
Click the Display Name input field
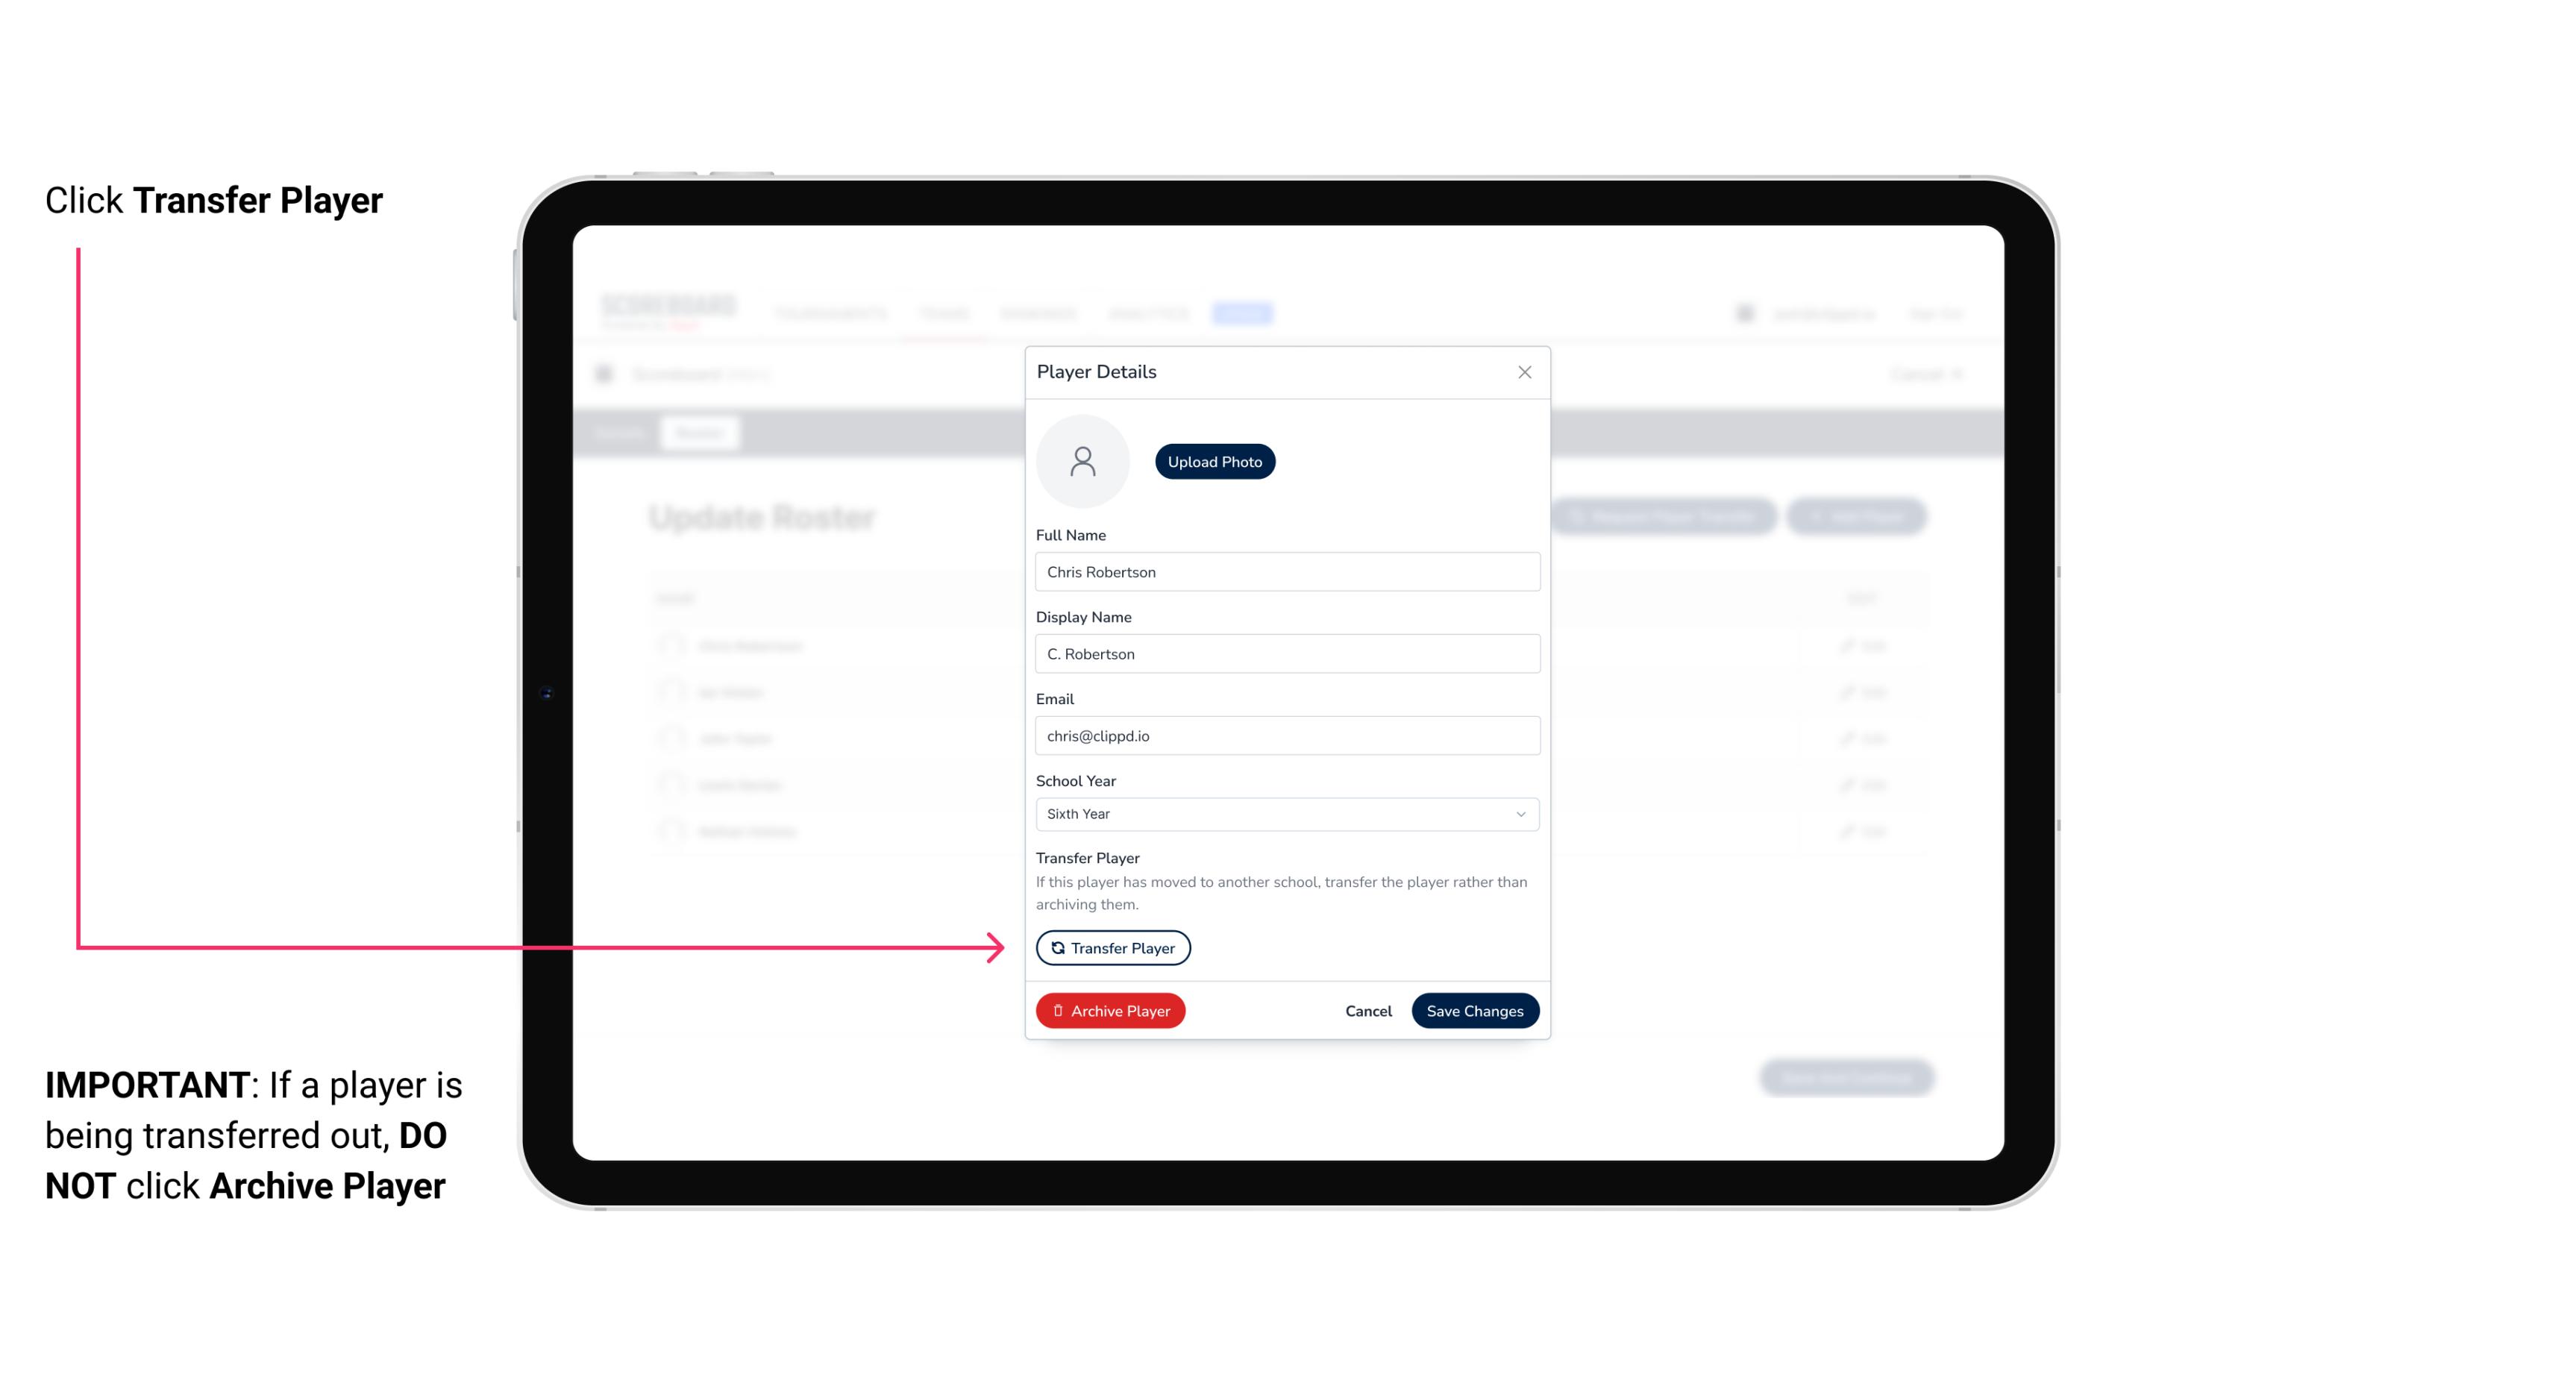pyautogui.click(x=1285, y=653)
